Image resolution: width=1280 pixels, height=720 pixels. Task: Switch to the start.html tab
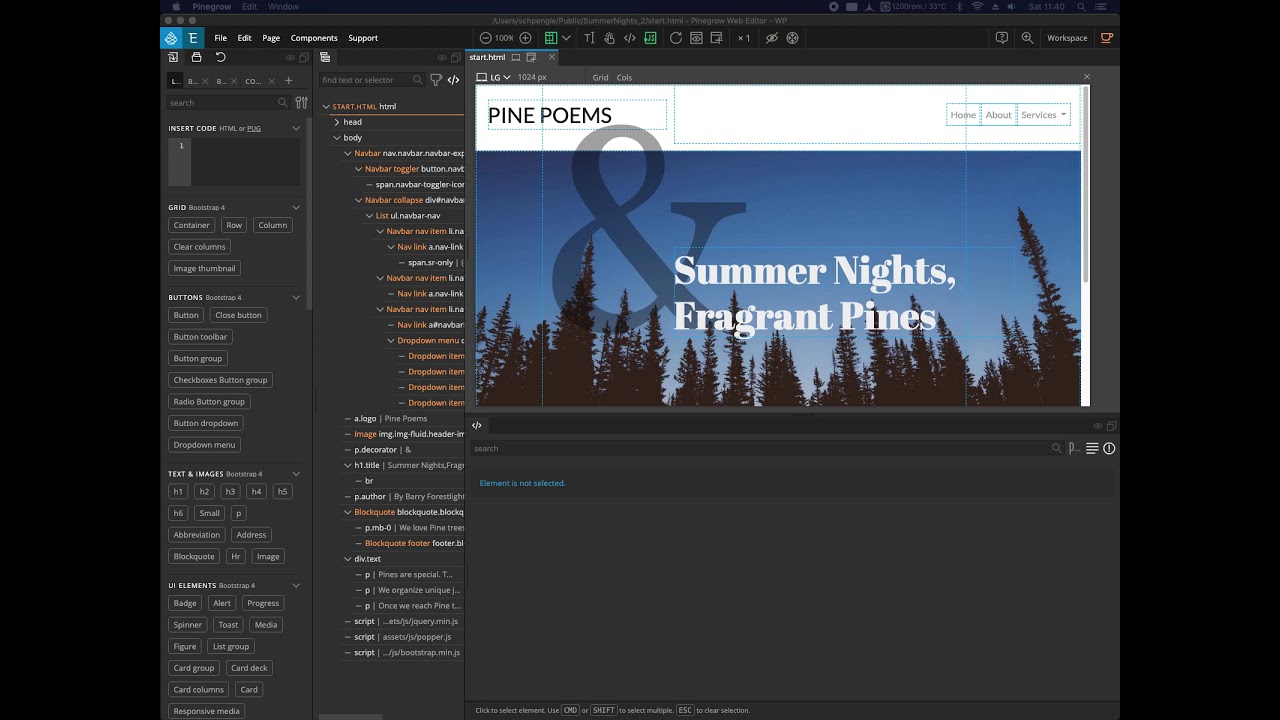pos(488,57)
